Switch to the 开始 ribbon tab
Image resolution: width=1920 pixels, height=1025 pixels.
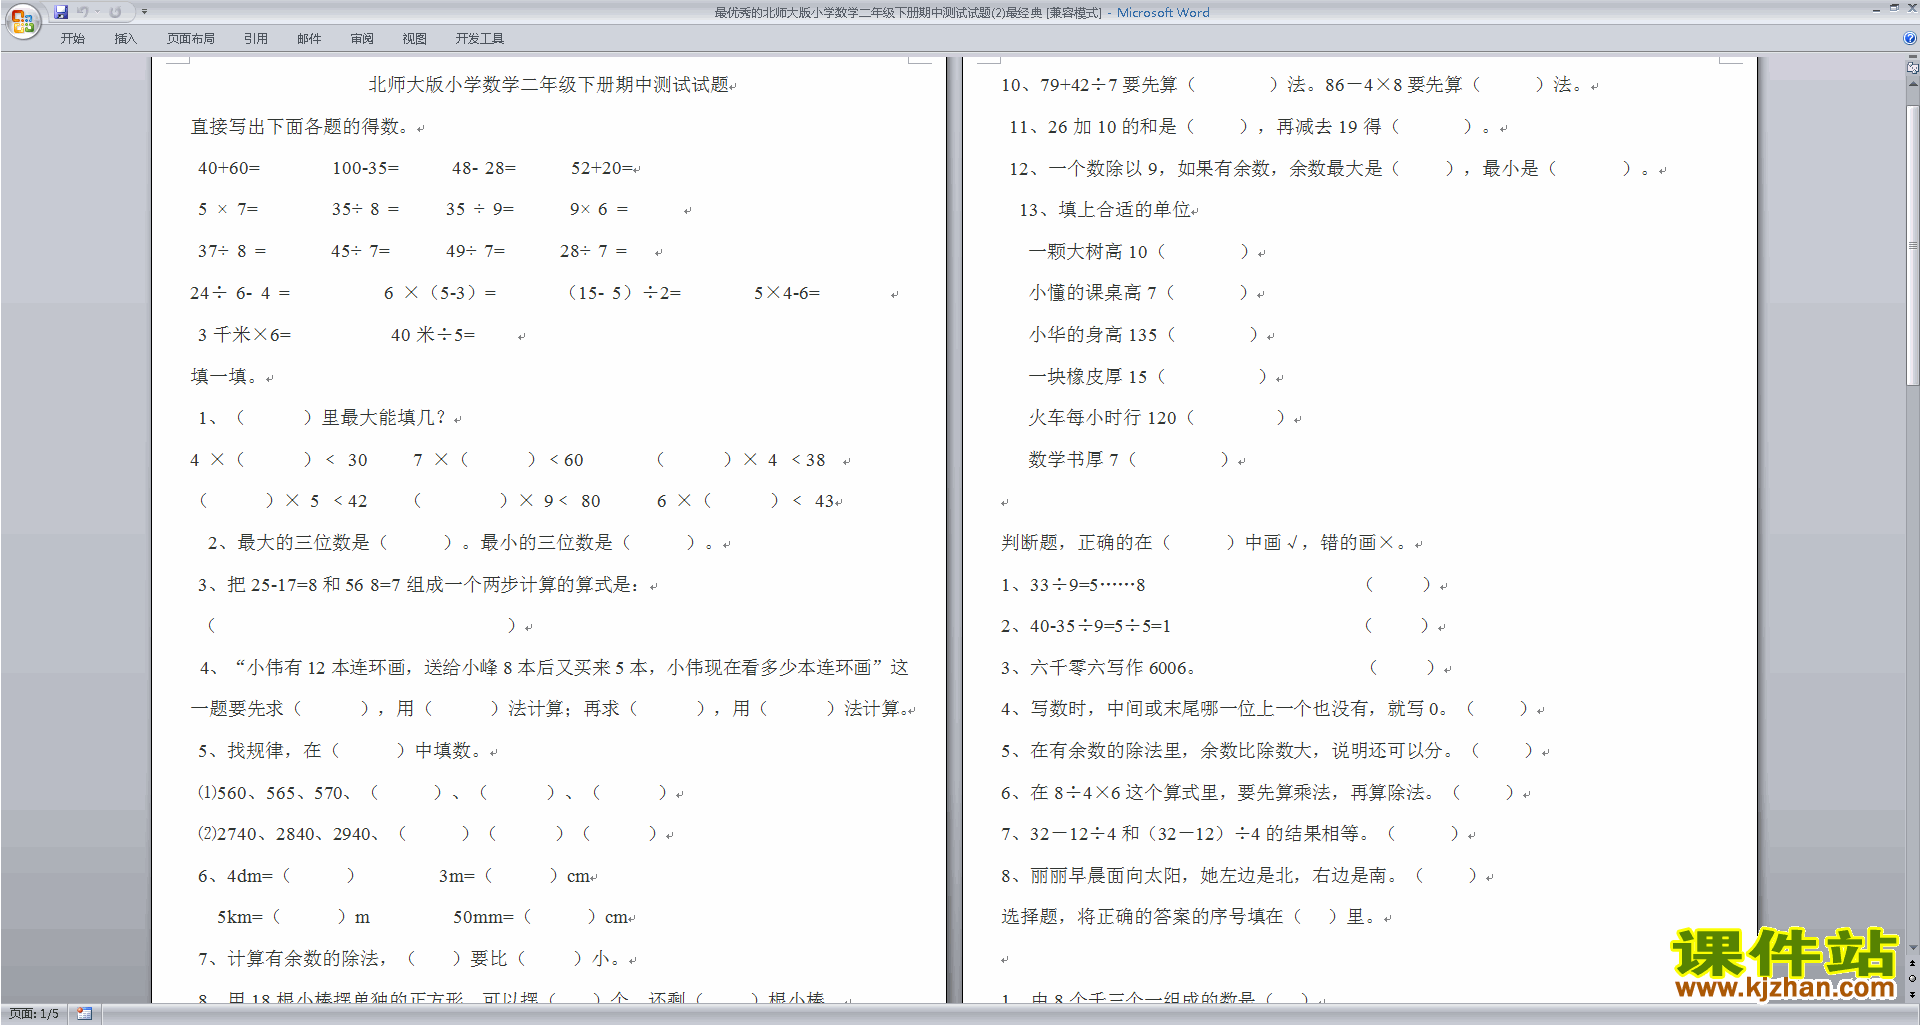(72, 39)
